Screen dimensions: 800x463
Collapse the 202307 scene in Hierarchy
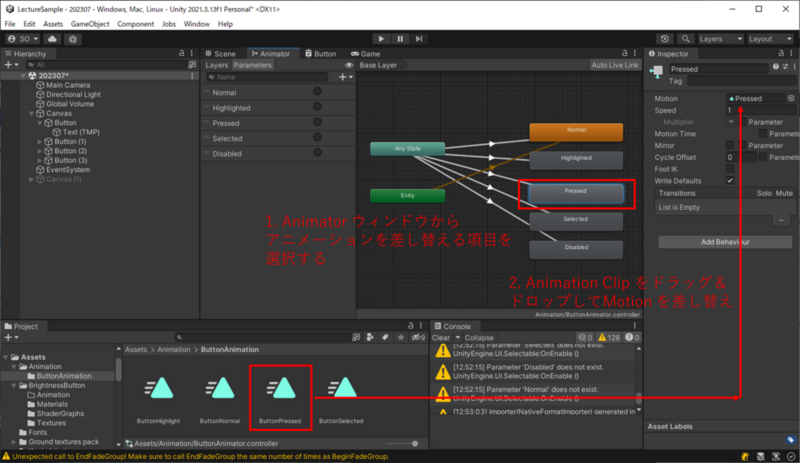pos(23,76)
